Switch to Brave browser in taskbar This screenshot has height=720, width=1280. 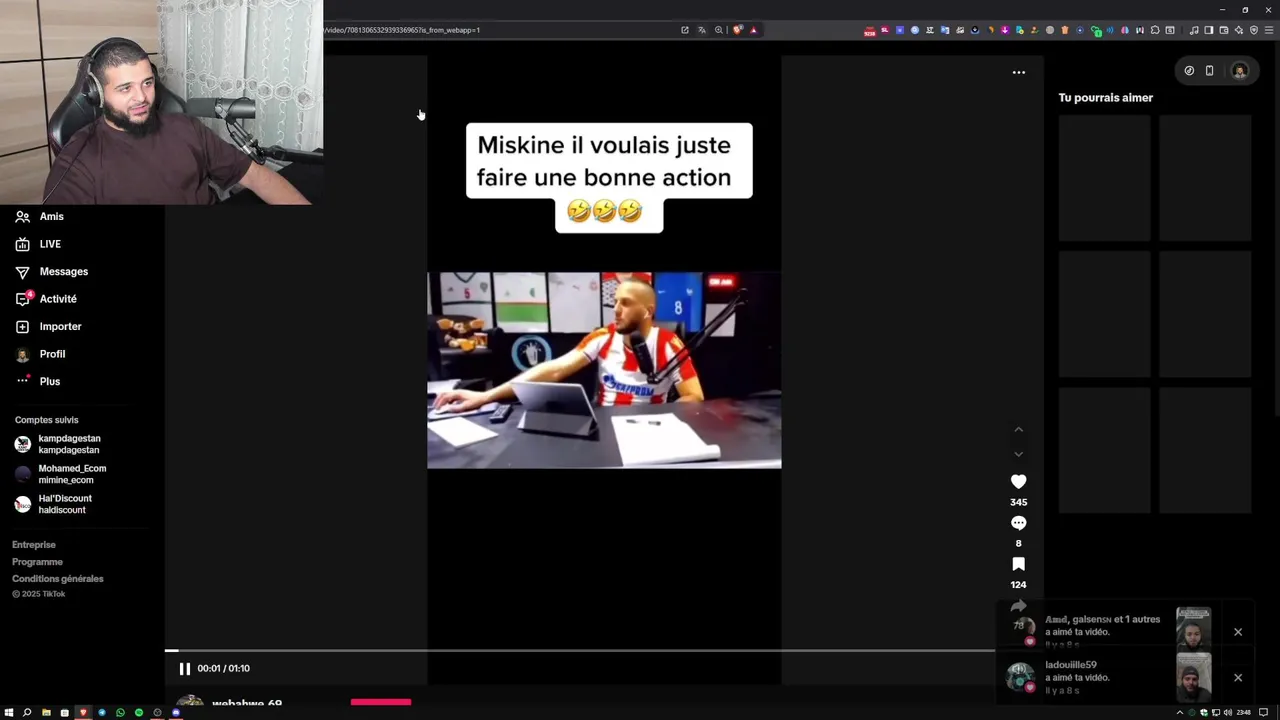pos(83,712)
